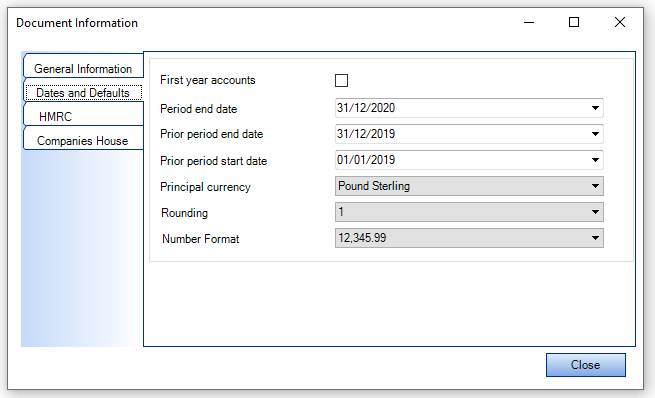Screen dimensions: 655x398
Task: Expand the Period end date dropdown arrow
Action: tap(595, 108)
